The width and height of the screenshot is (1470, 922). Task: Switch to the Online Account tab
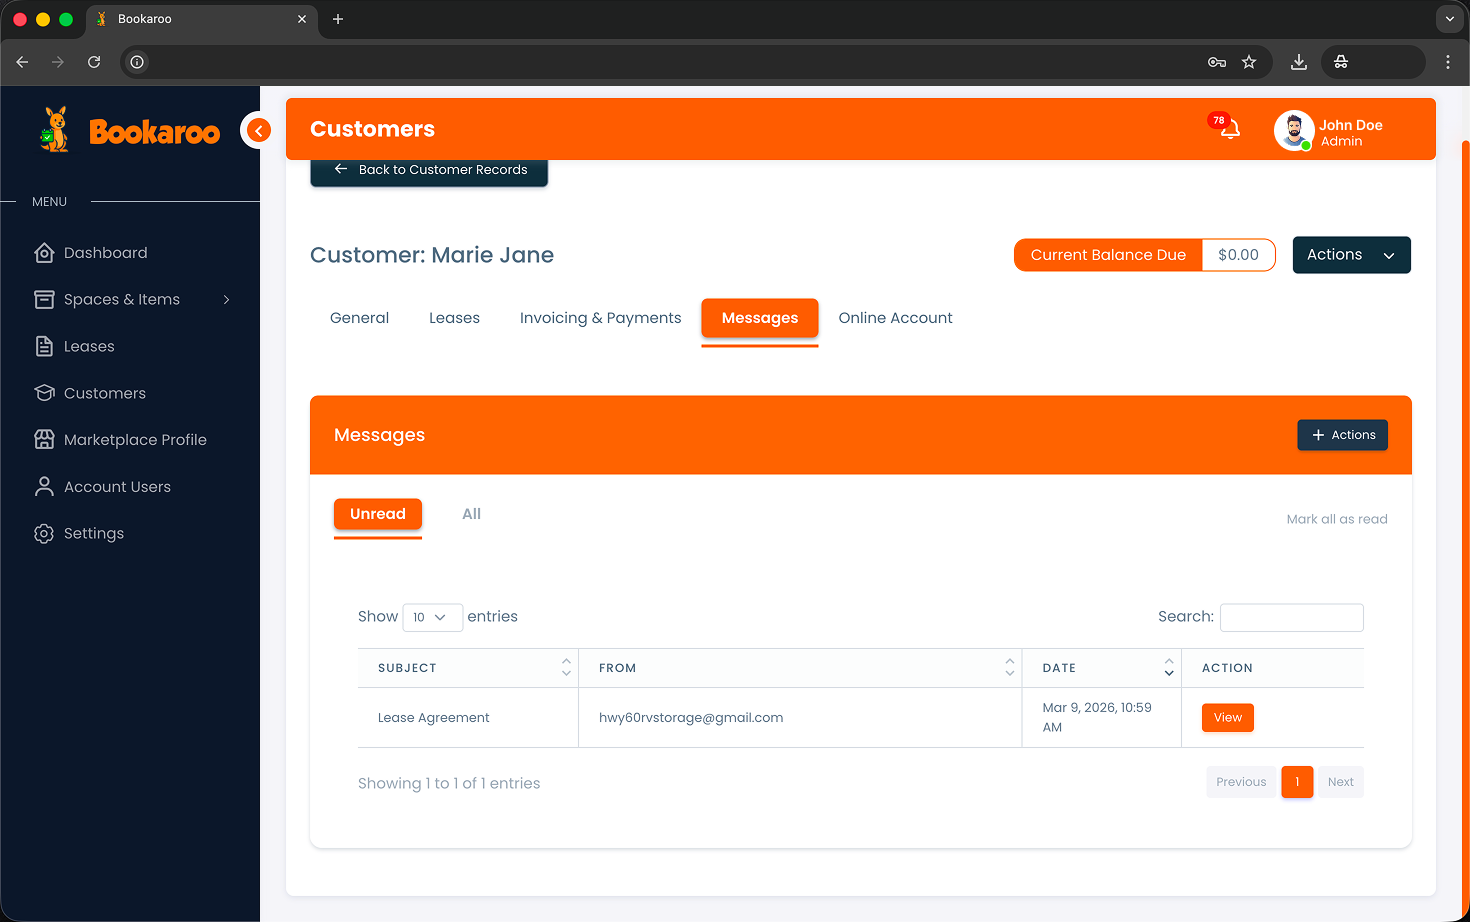pos(895,318)
